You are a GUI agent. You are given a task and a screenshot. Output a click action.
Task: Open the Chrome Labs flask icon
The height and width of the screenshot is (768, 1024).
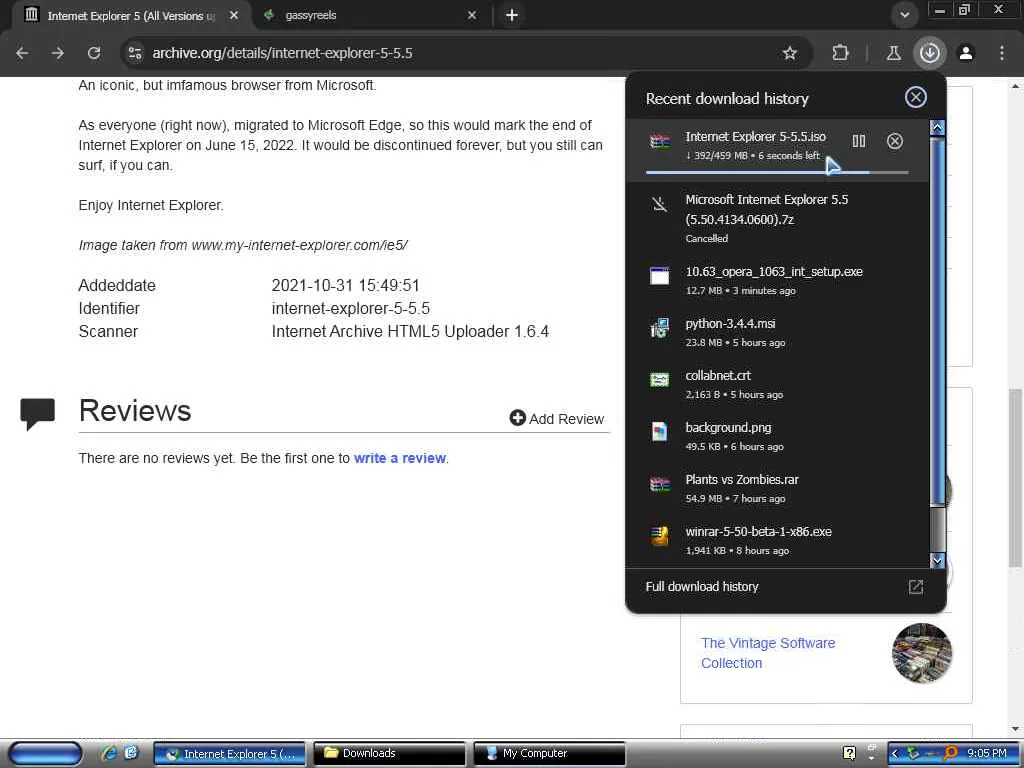pos(893,53)
